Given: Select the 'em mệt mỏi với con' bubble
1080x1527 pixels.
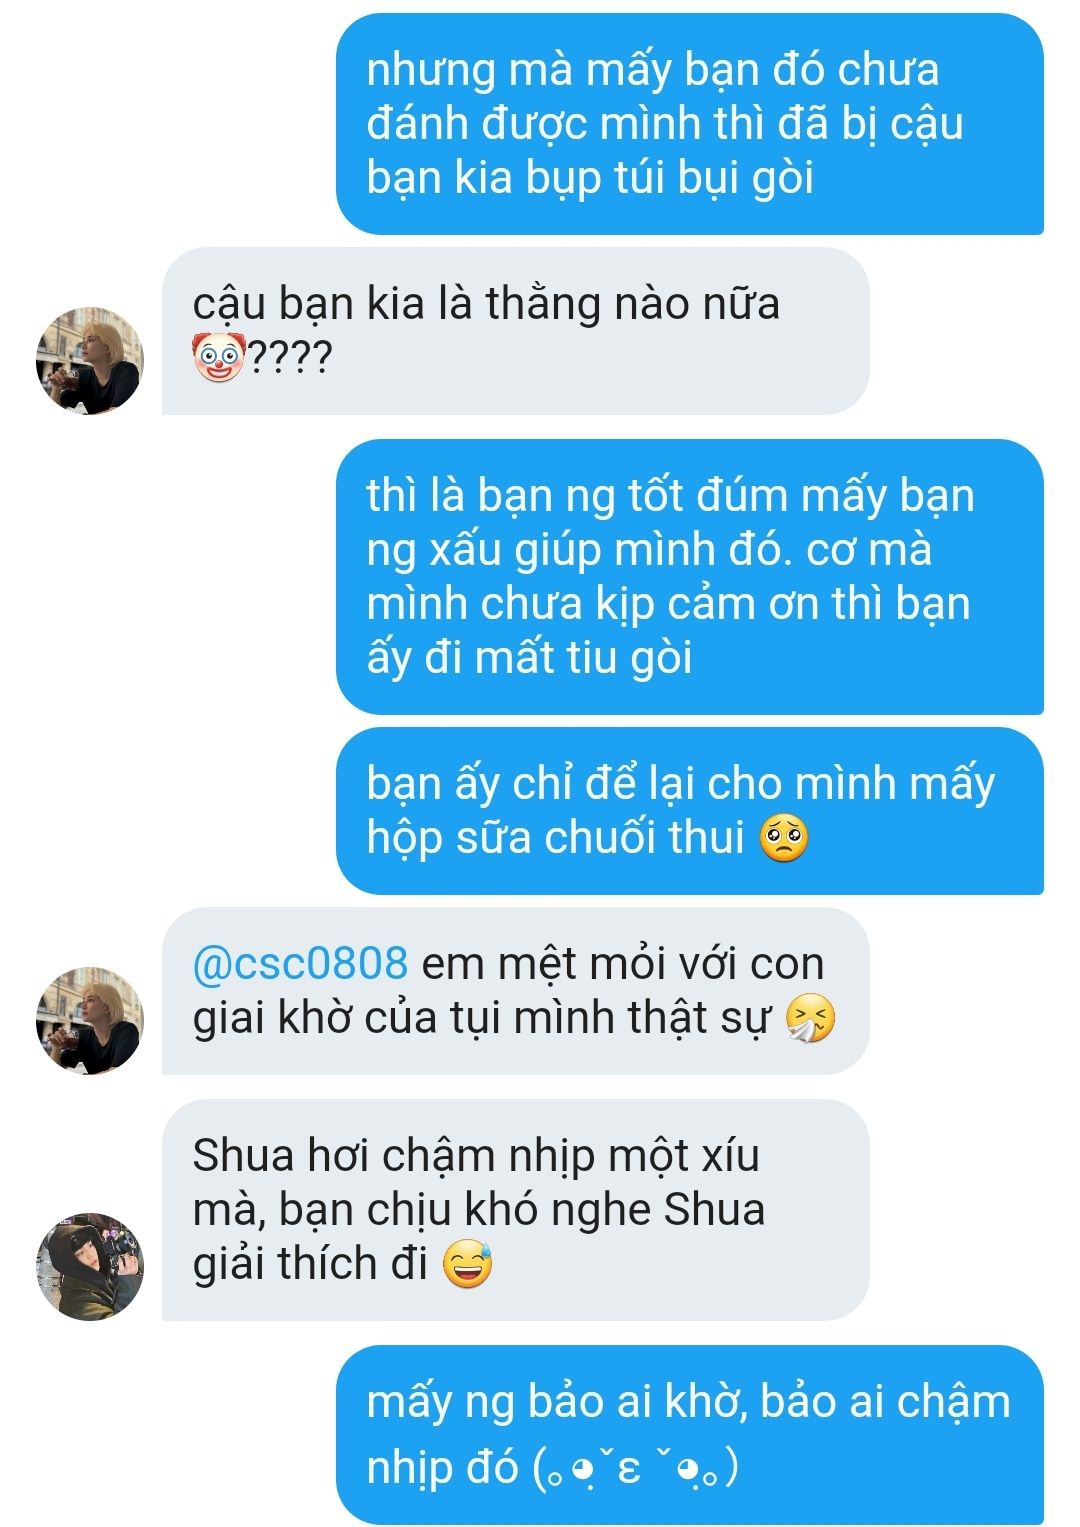Looking at the screenshot, I should coord(515,991).
